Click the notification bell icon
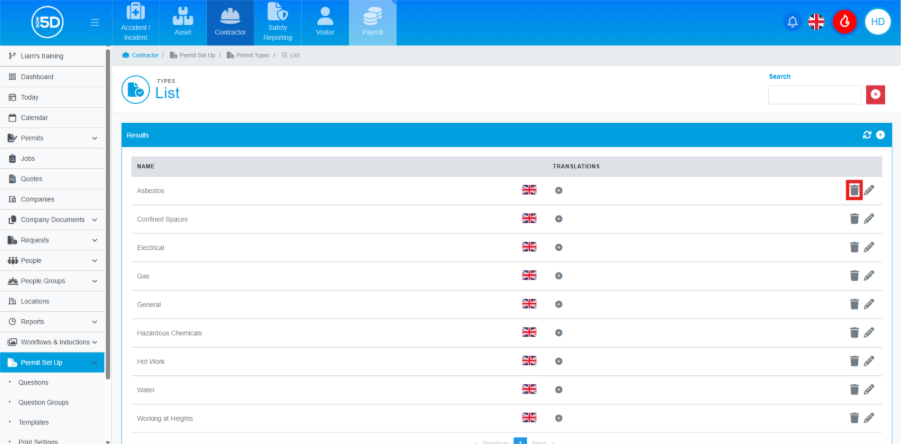Image resolution: width=903 pixels, height=444 pixels. point(793,22)
